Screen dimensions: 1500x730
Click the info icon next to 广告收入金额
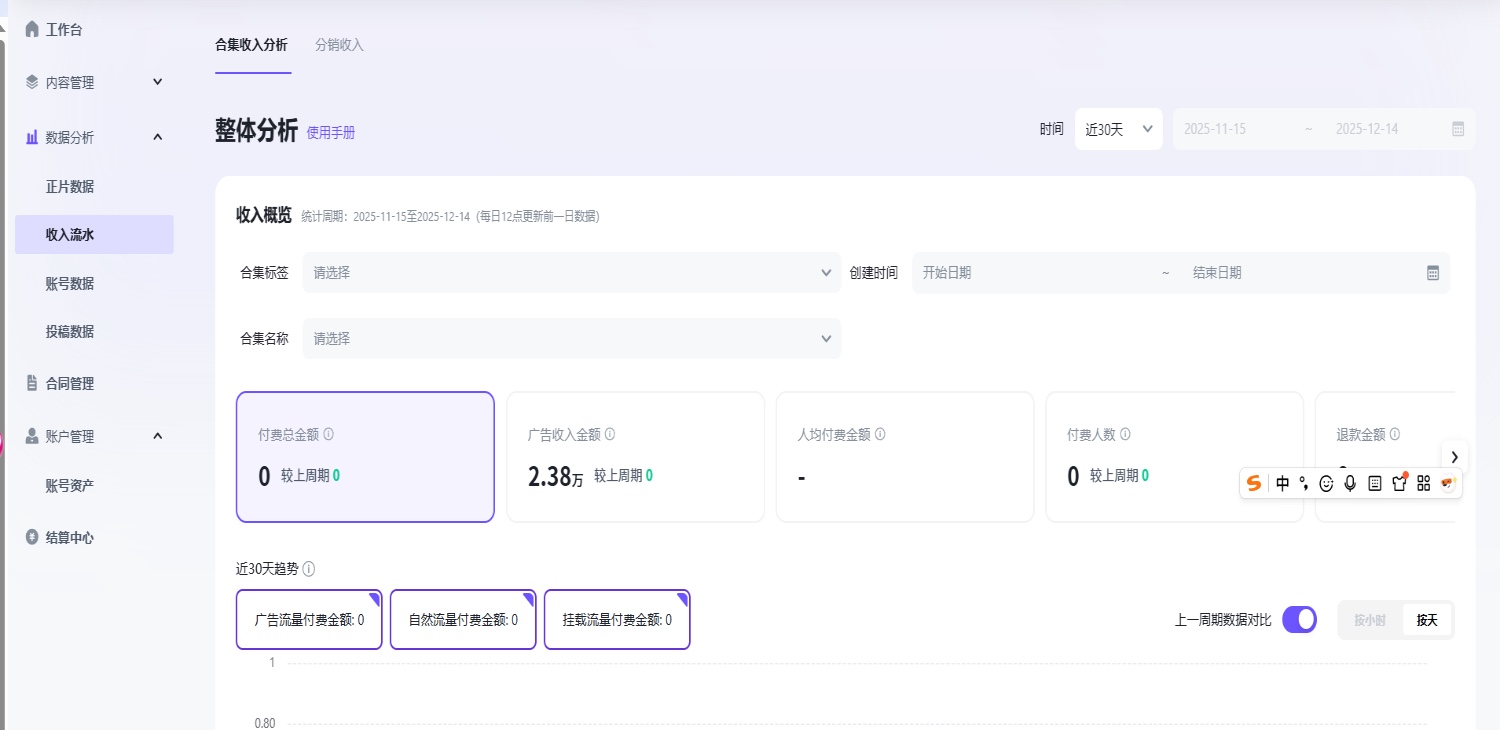610,434
